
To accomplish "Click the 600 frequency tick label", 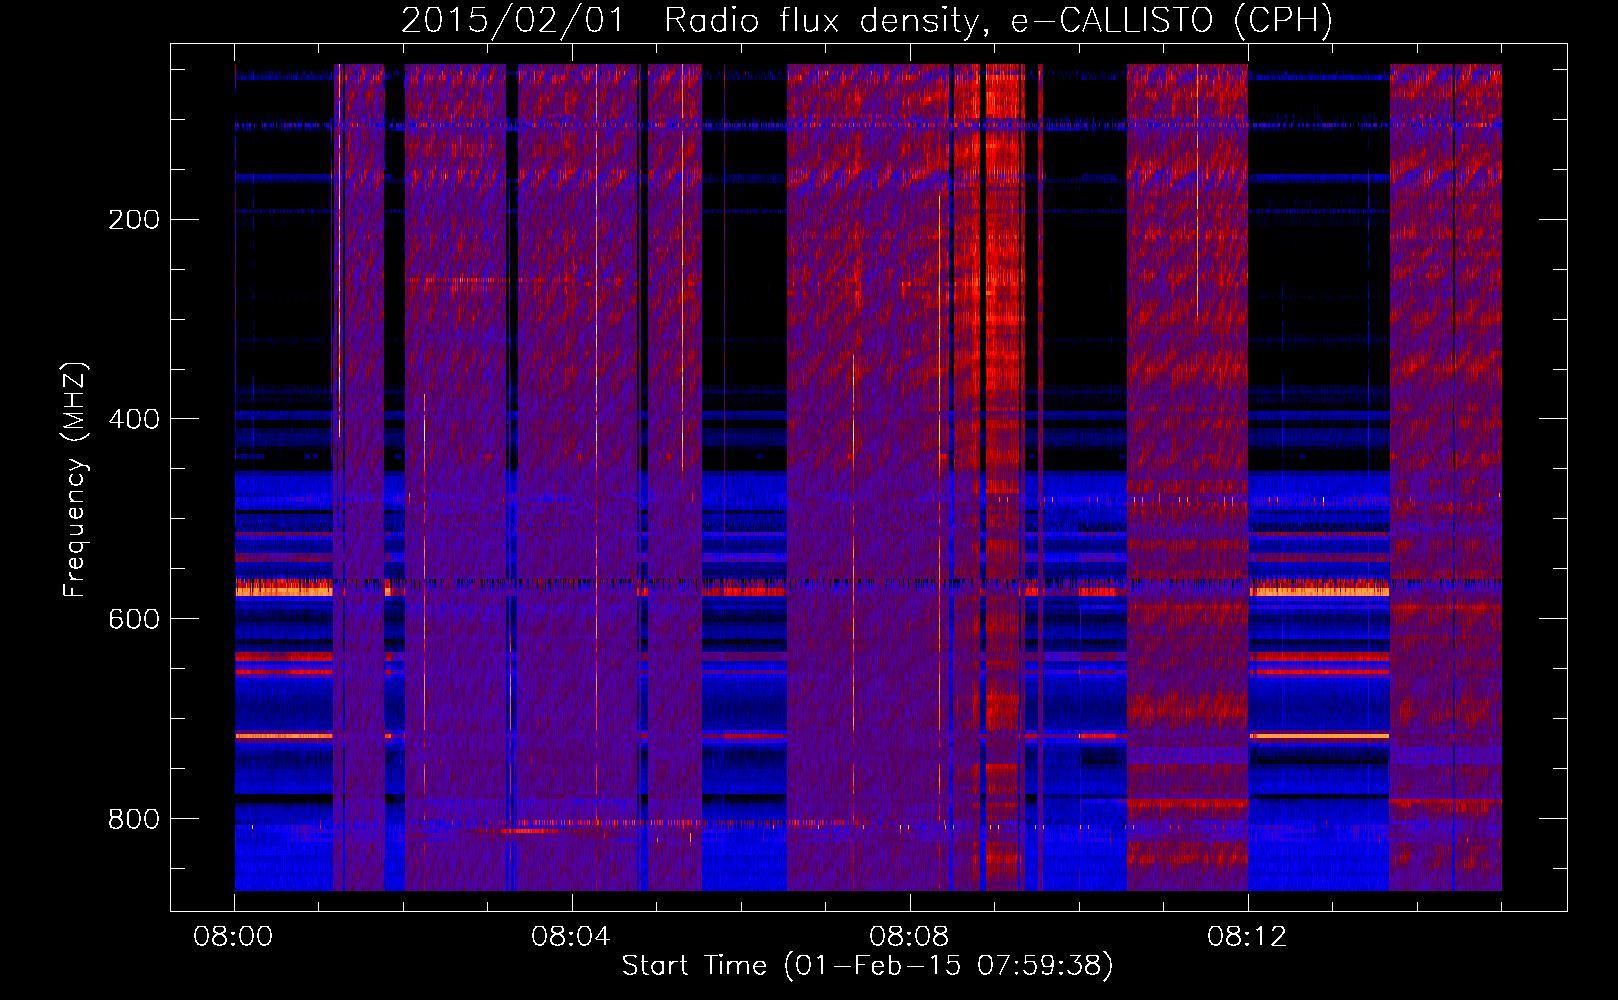I will (134, 619).
